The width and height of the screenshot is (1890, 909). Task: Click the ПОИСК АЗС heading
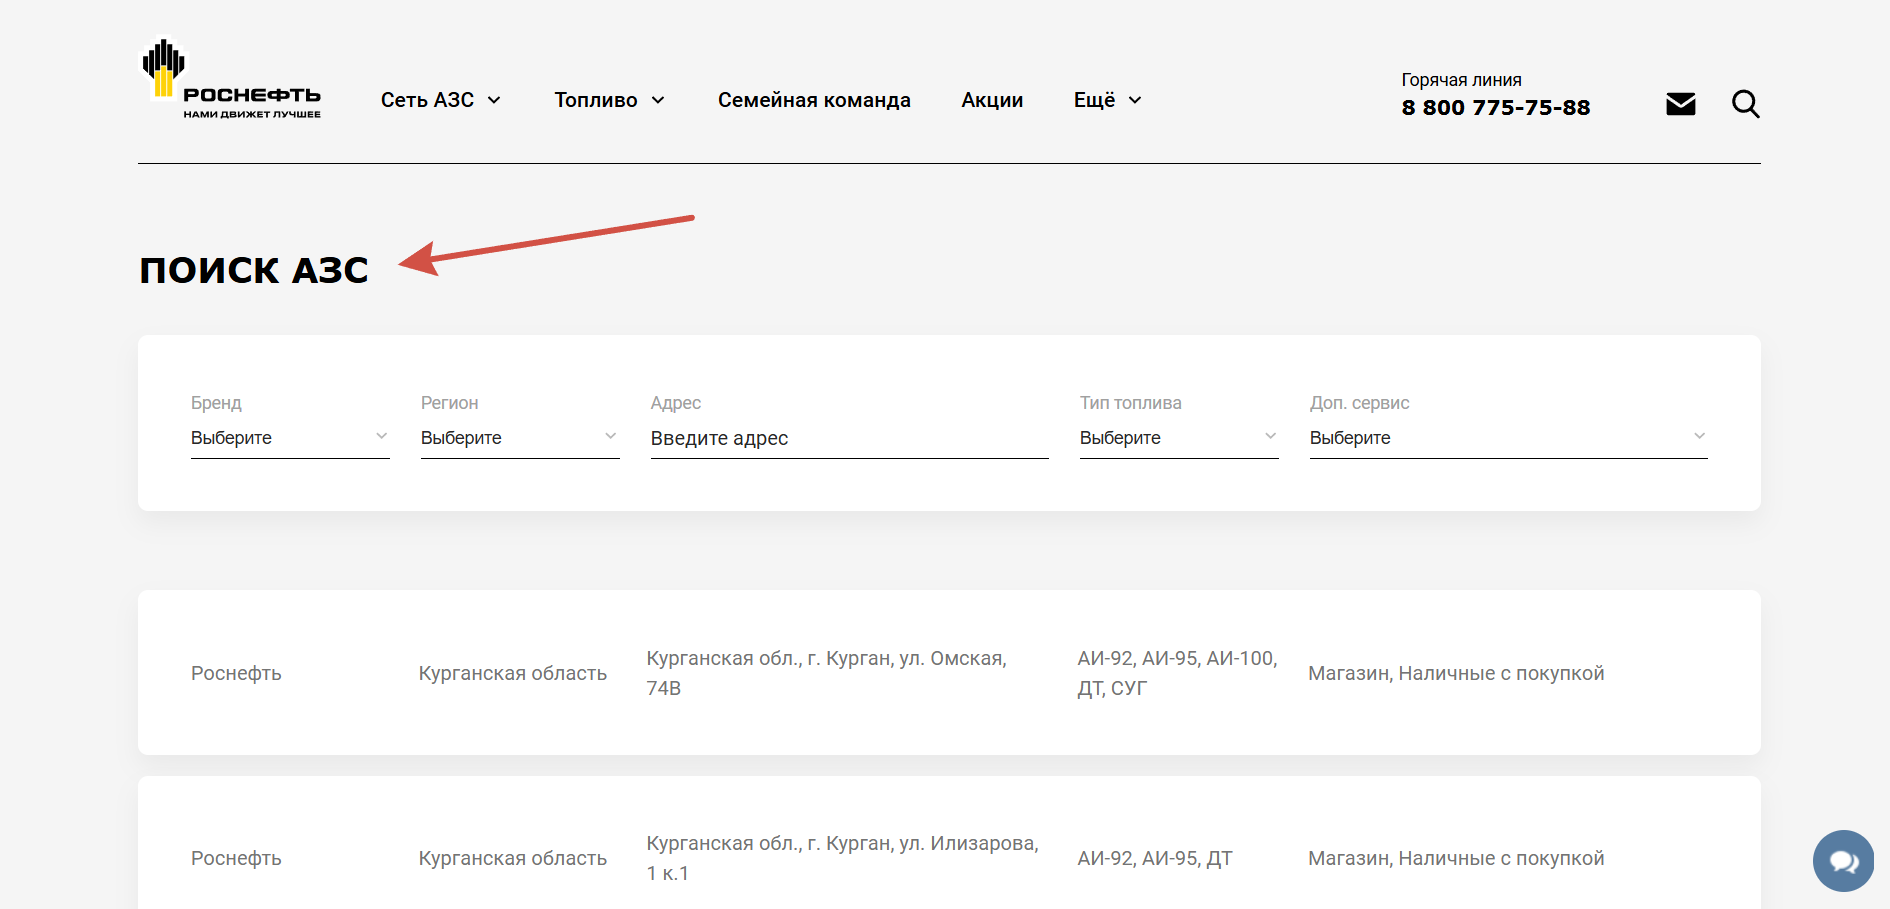click(x=254, y=270)
